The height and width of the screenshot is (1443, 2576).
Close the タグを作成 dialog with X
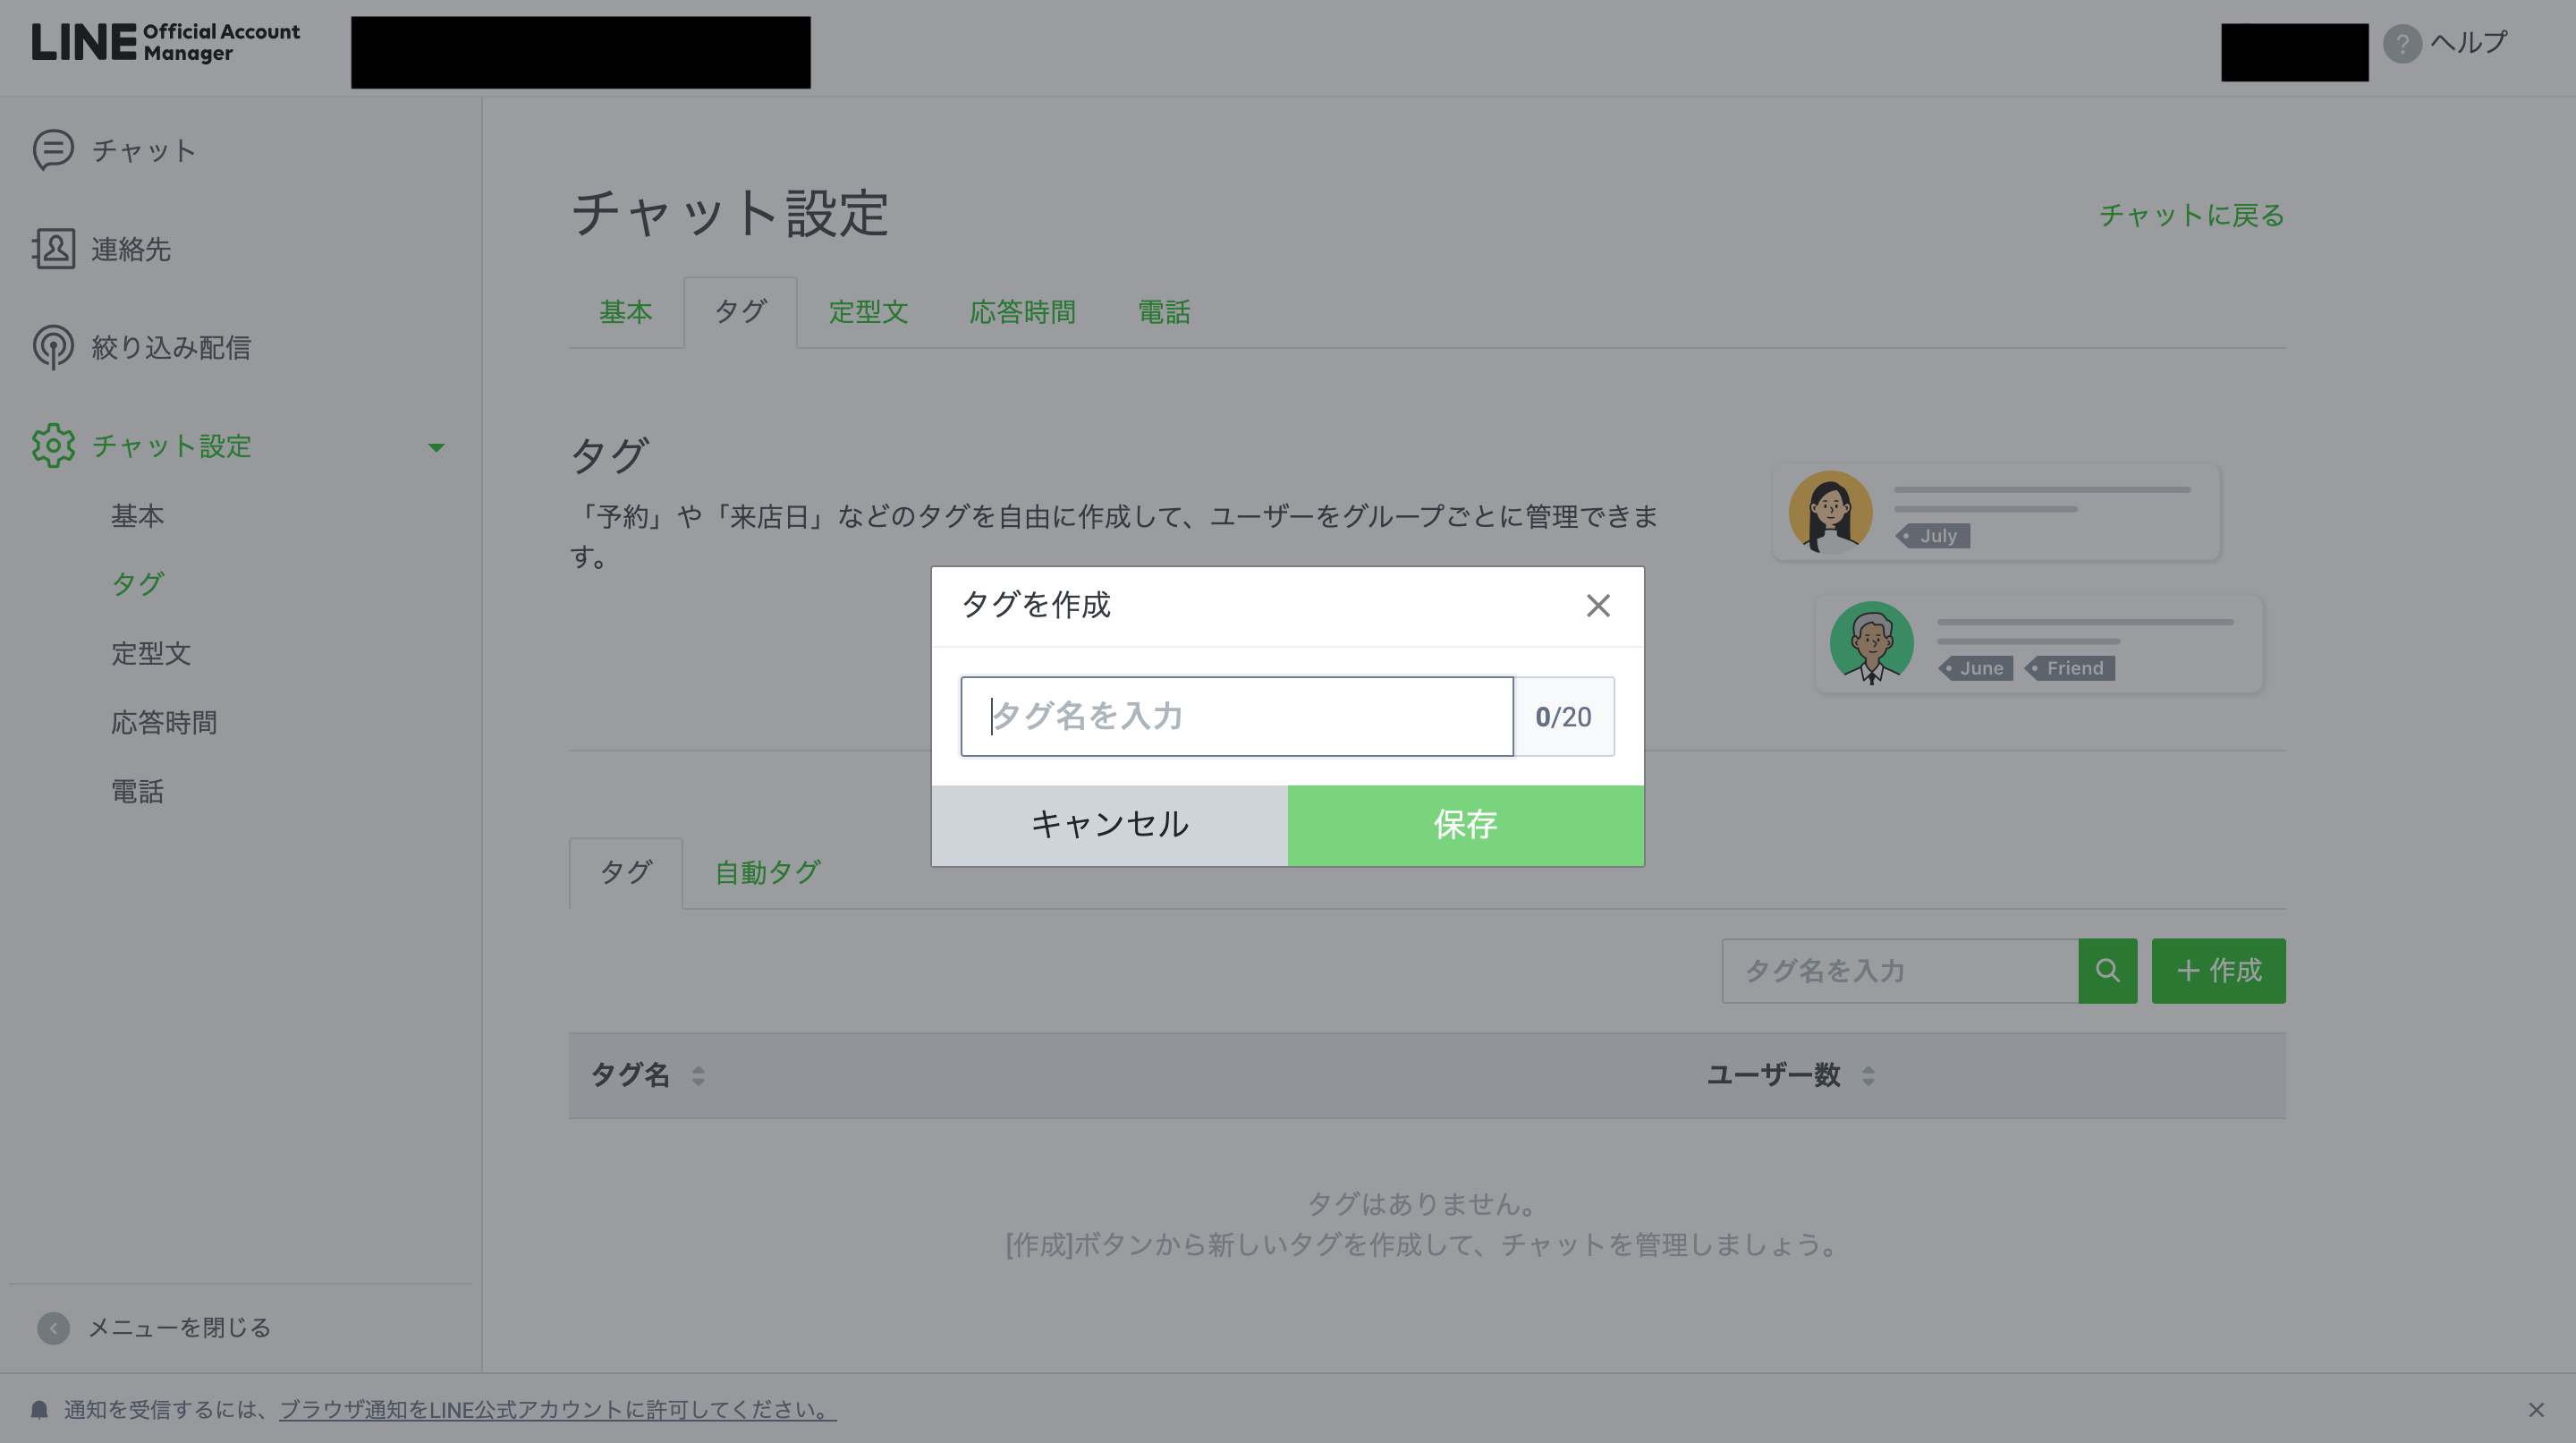[x=1597, y=606]
